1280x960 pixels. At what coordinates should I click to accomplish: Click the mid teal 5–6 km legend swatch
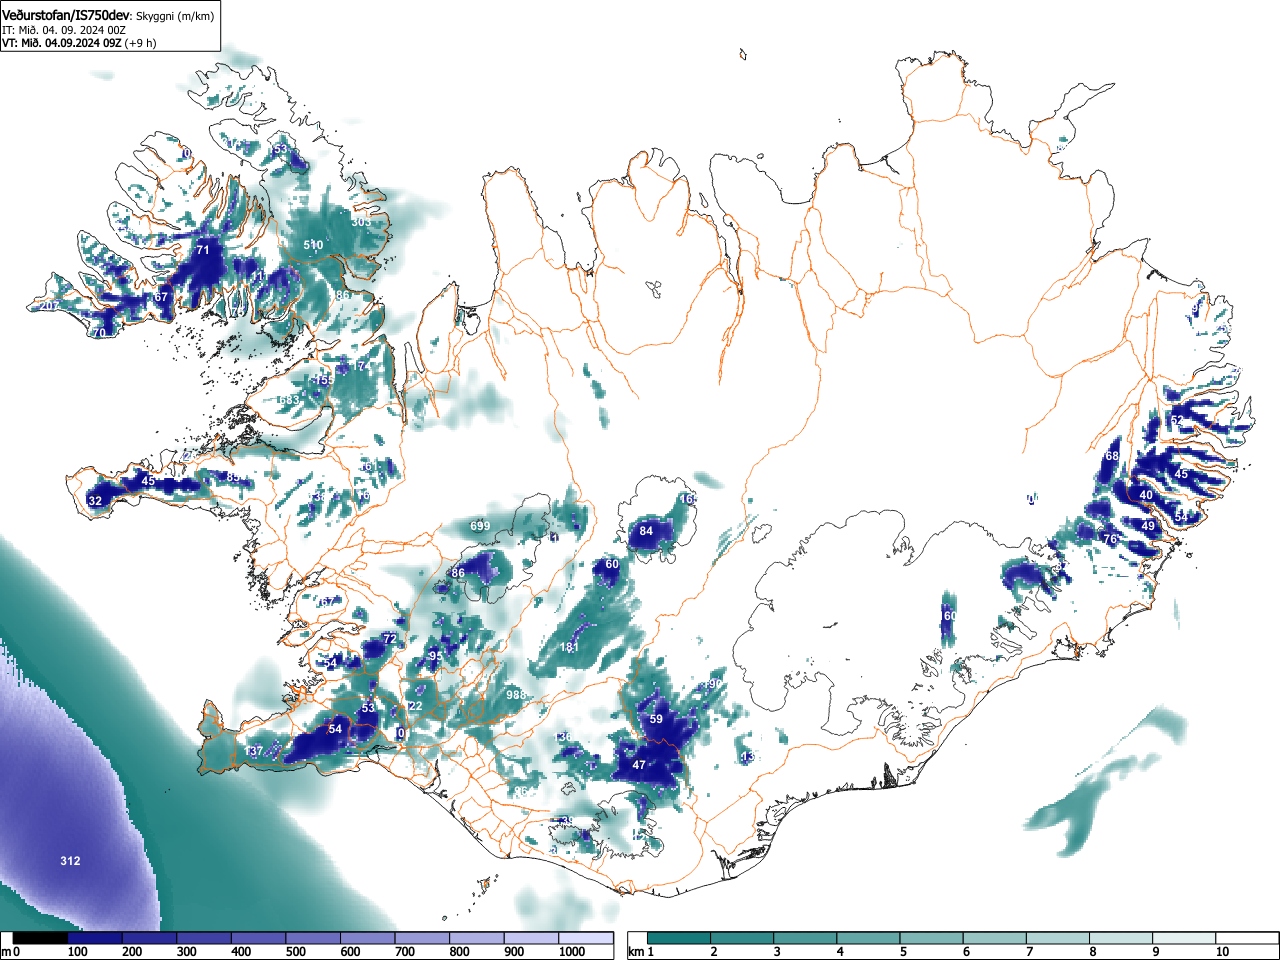coord(932,938)
